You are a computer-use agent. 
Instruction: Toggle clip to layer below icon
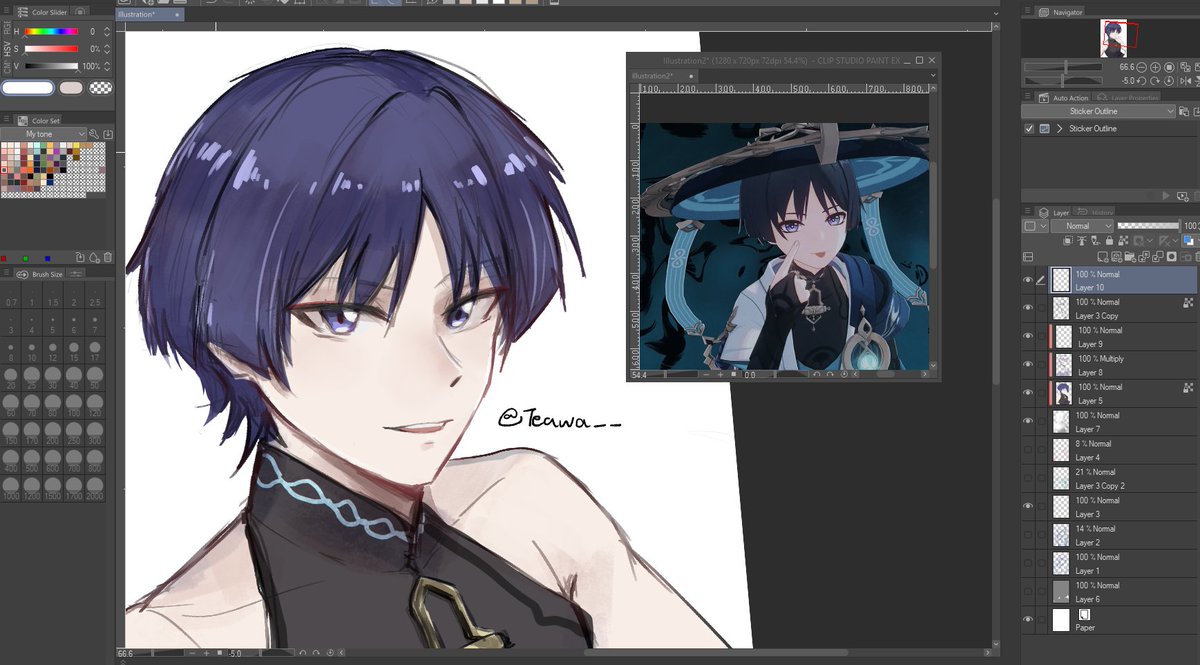[1068, 241]
